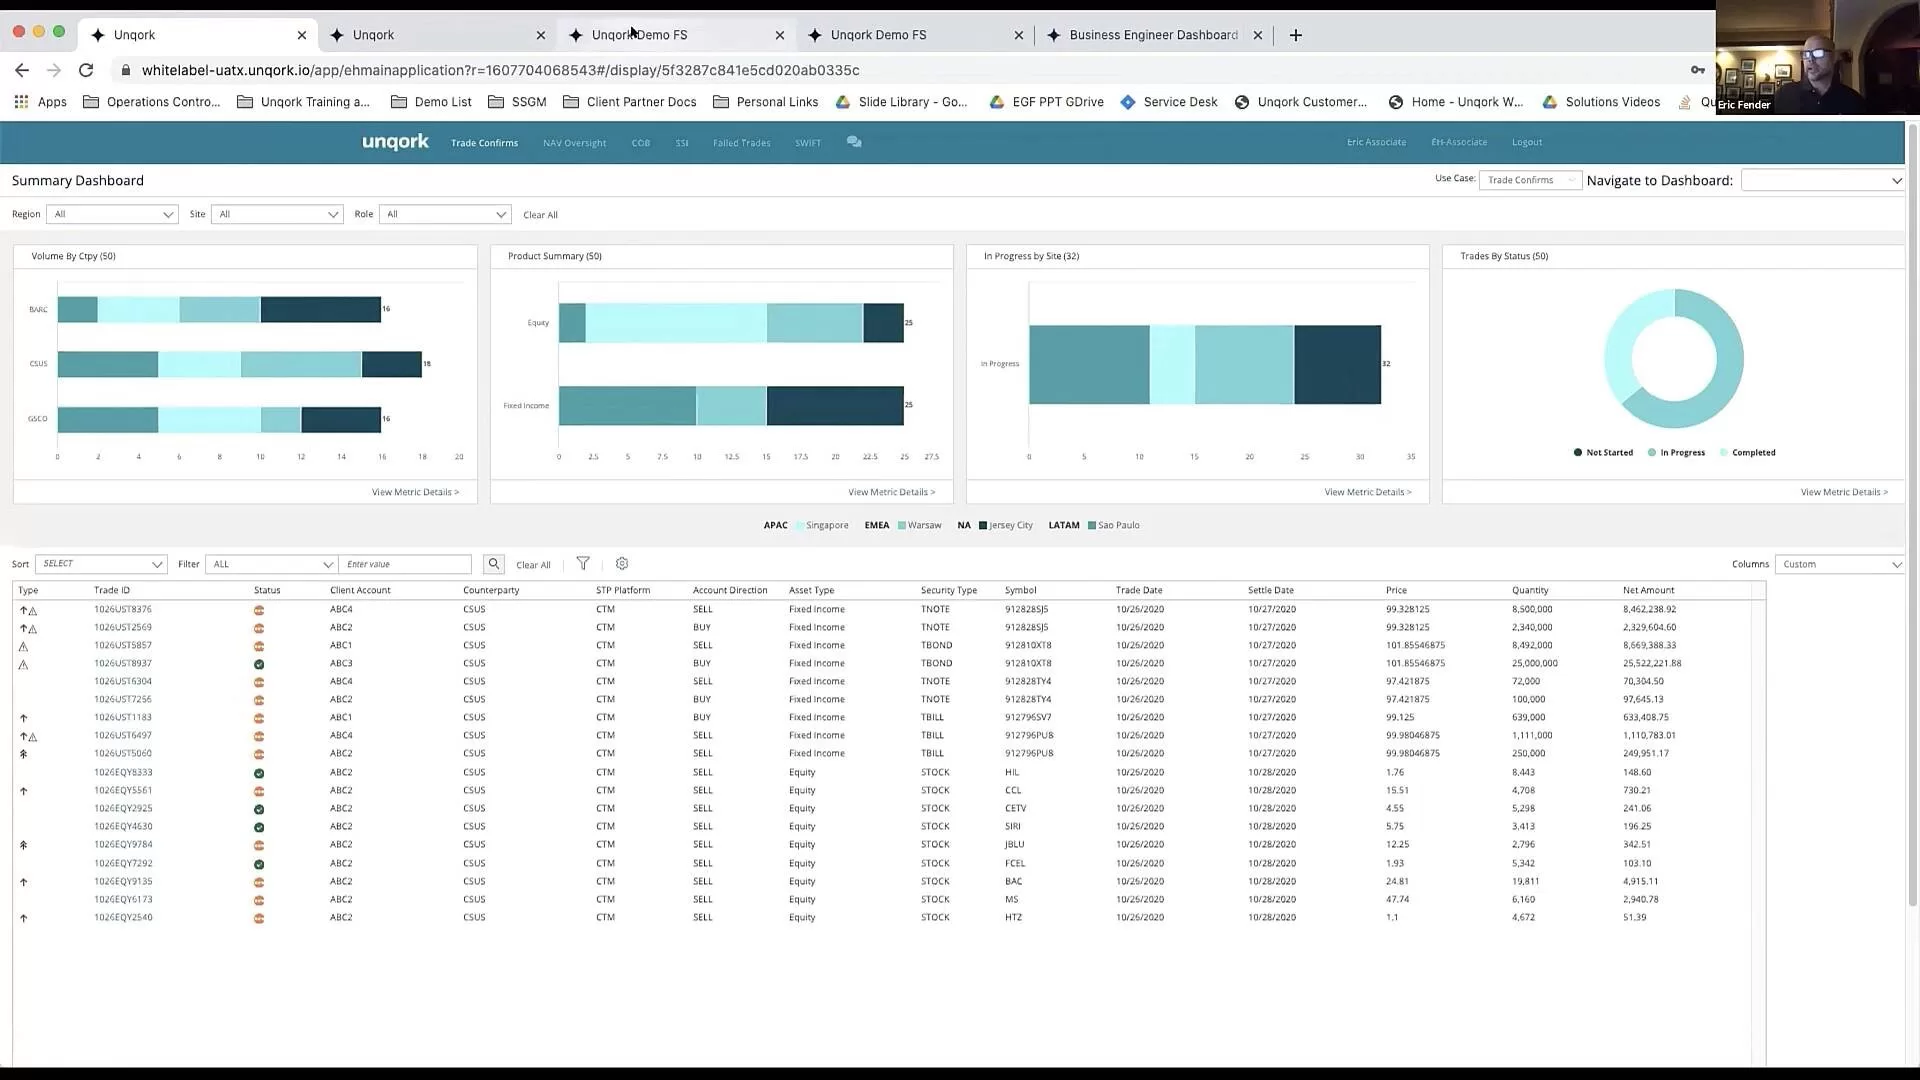Viewport: 1920px width, 1080px height.
Task: Toggle the In Progress legend entry
Action: [1676, 453]
